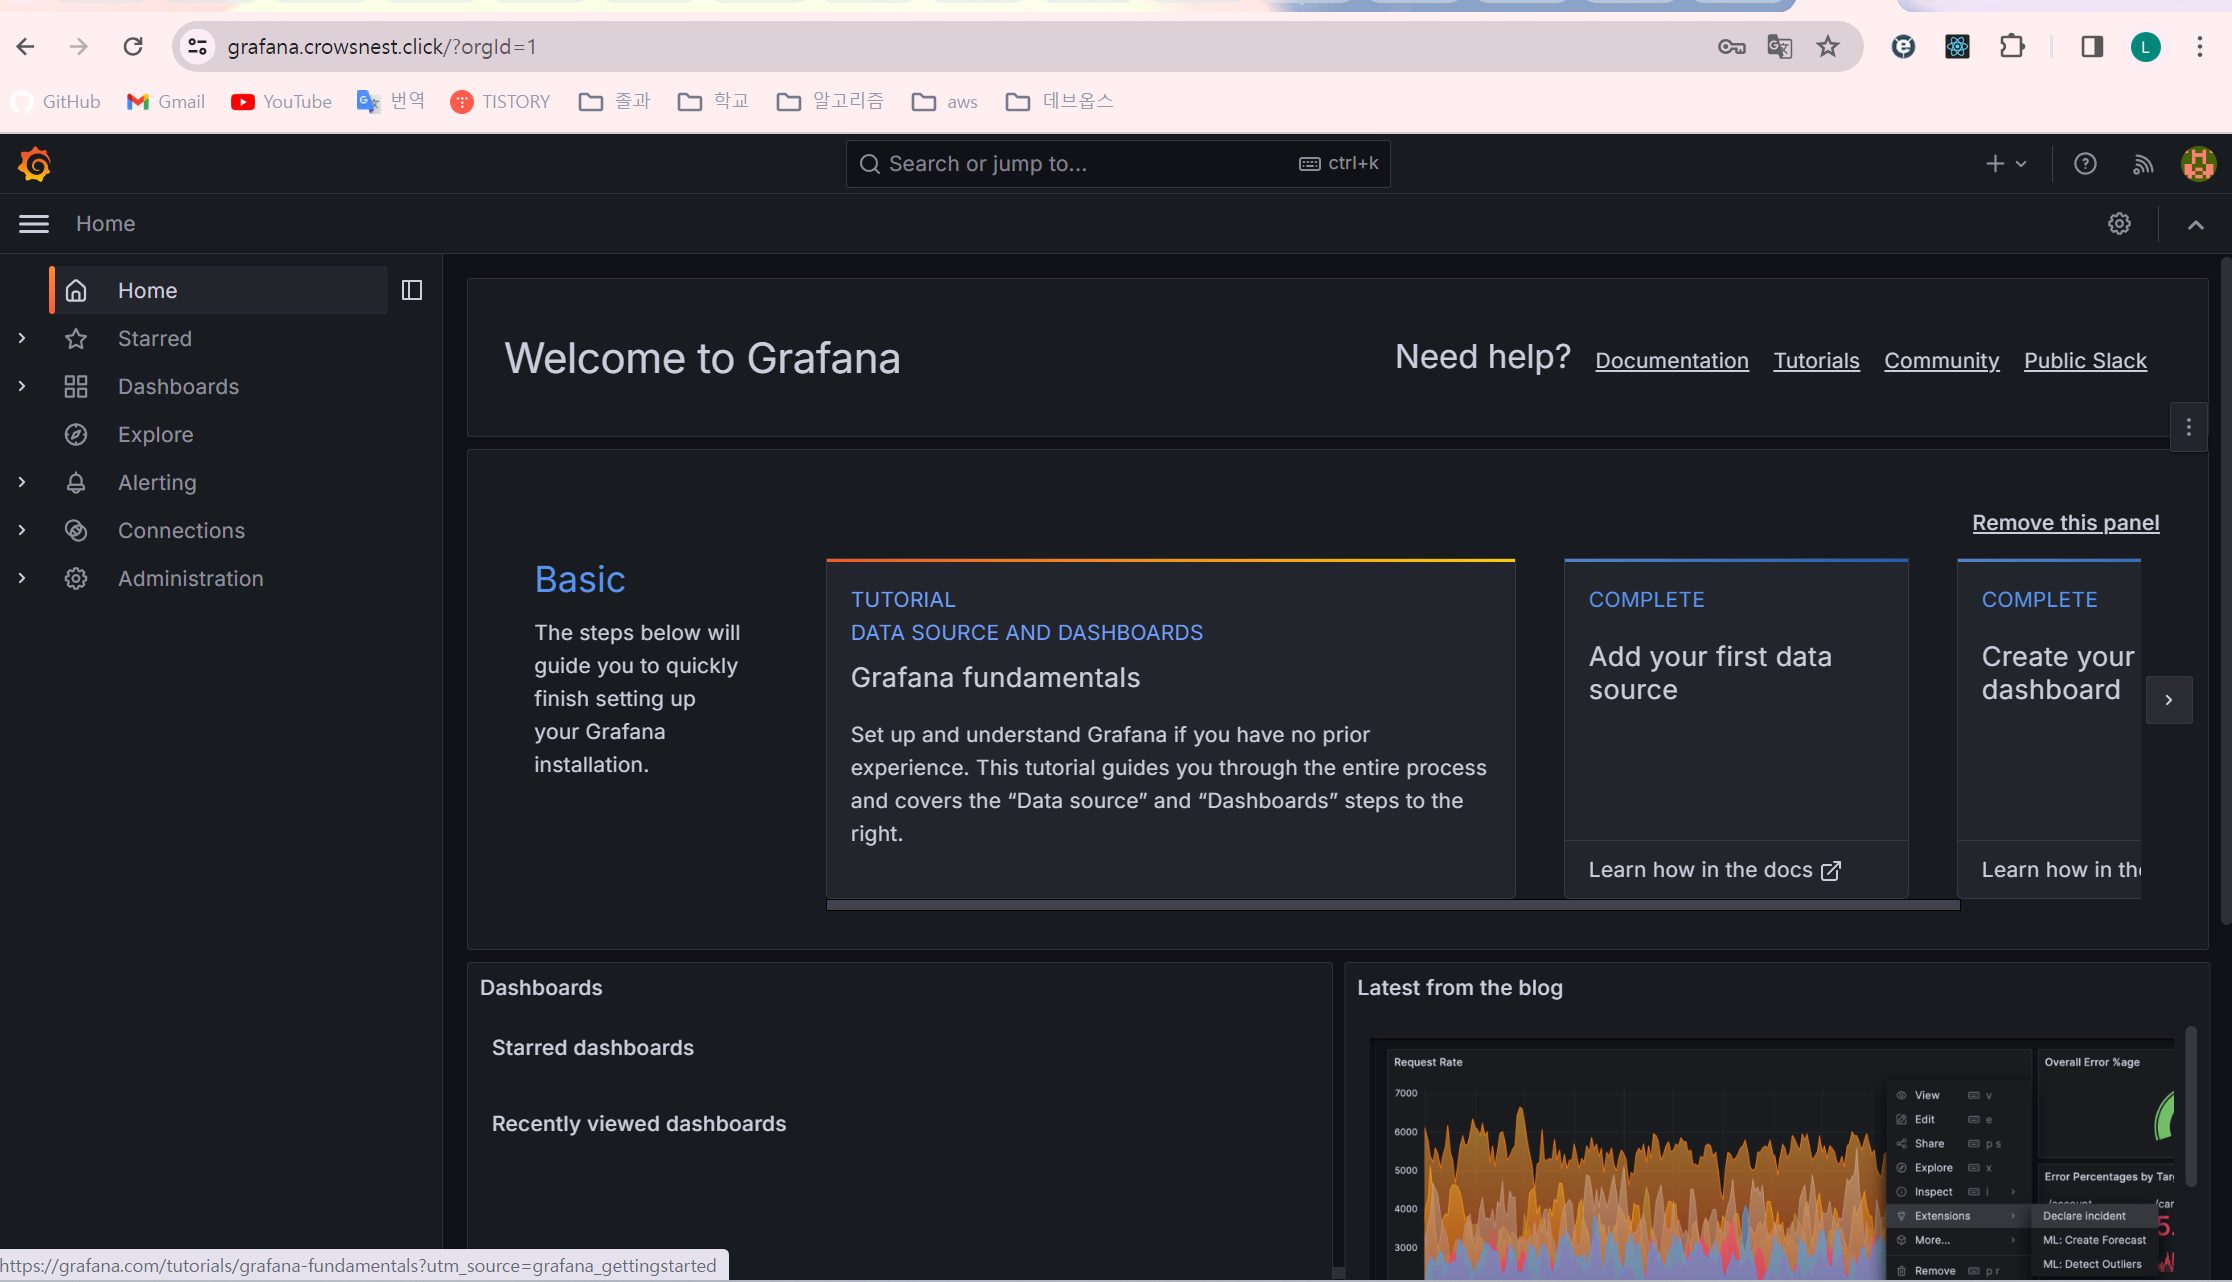Collapse top search bar with chevron
Image resolution: width=2232 pixels, height=1282 pixels.
(x=2196, y=225)
